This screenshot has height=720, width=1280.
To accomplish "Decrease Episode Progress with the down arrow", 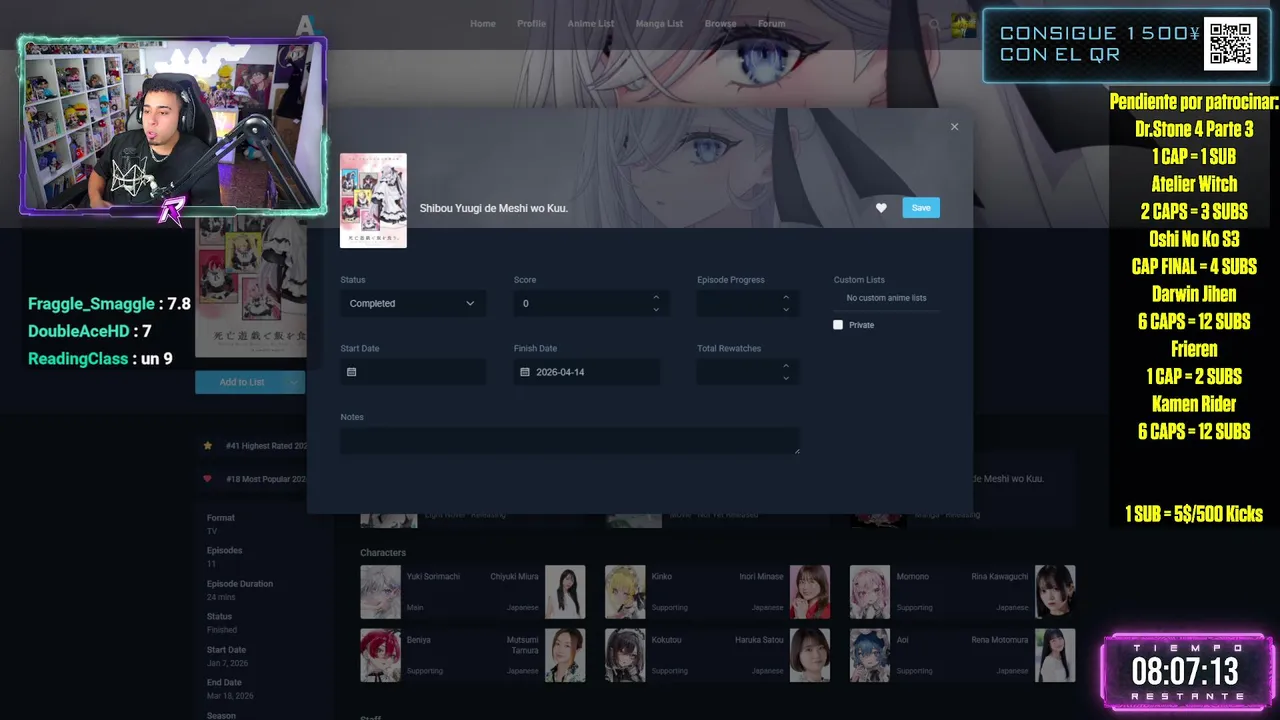I will [x=786, y=309].
